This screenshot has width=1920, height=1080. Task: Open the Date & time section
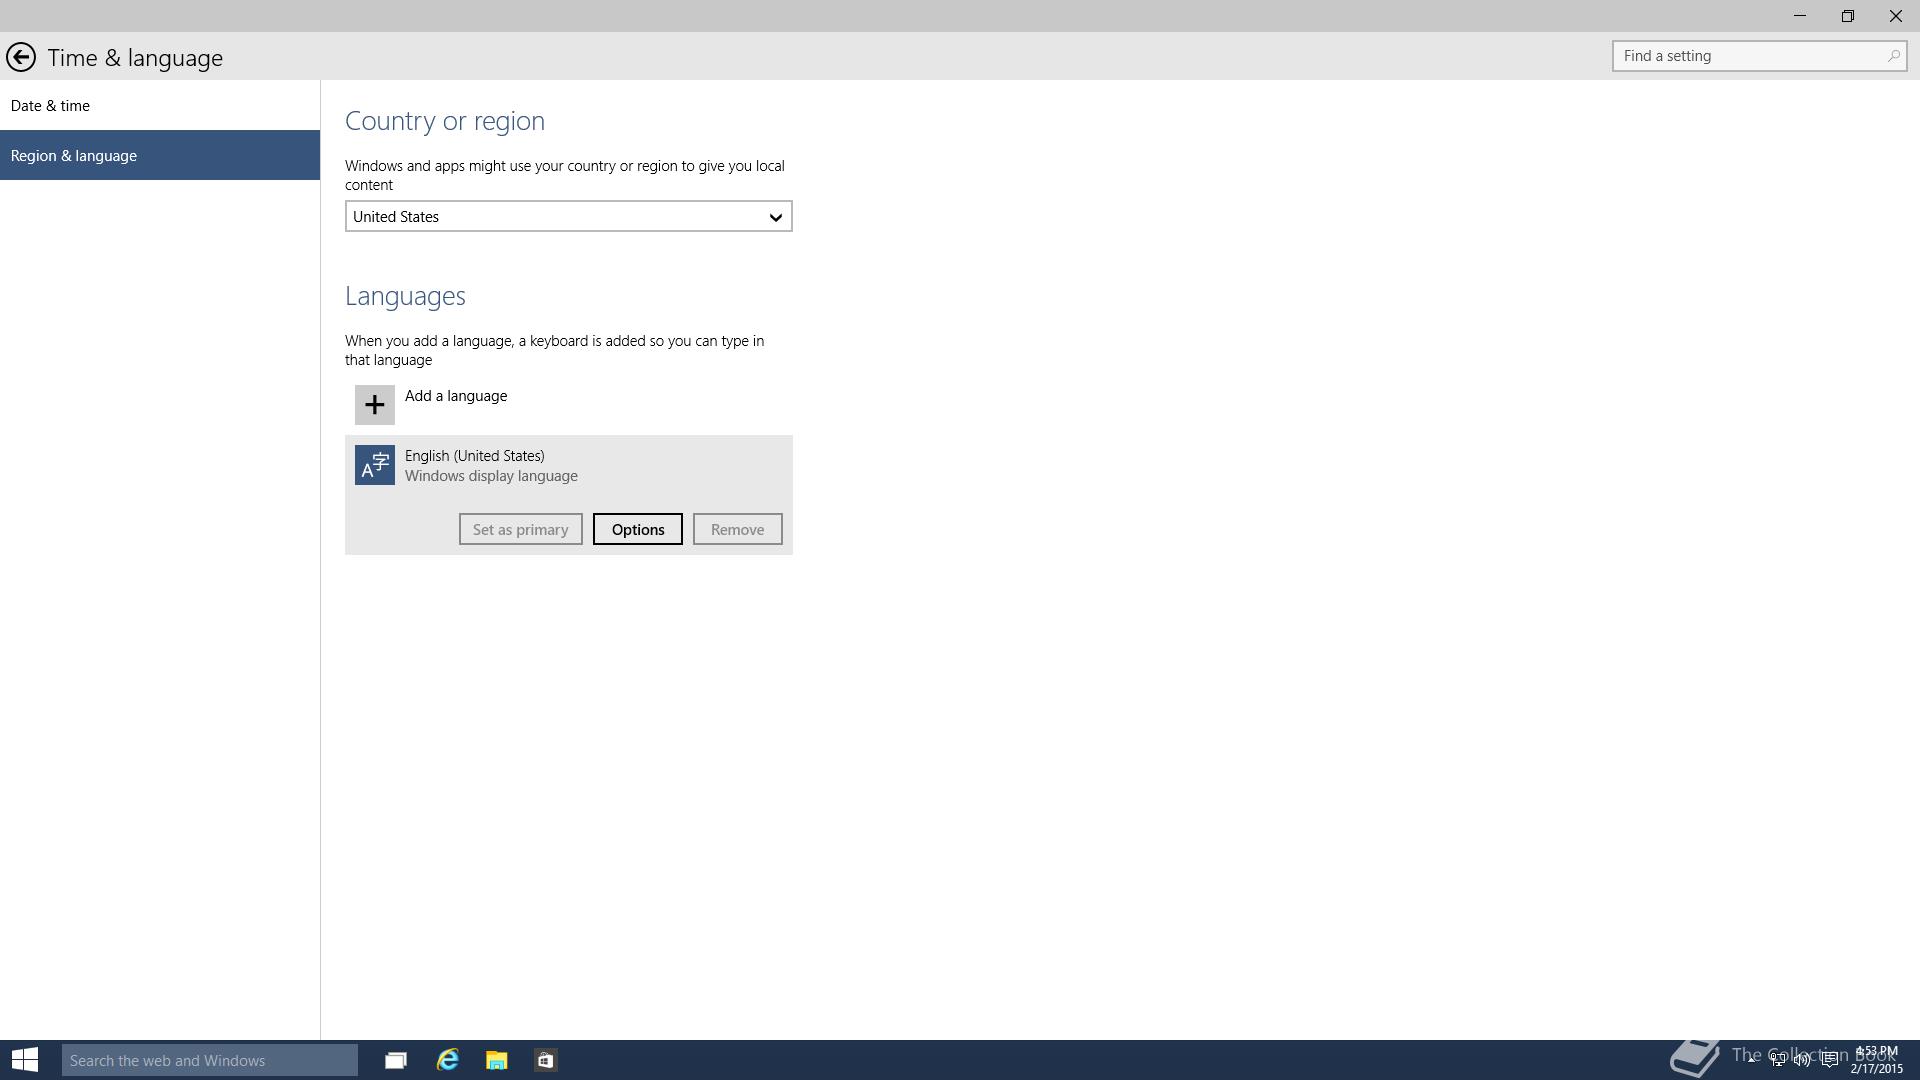160,105
